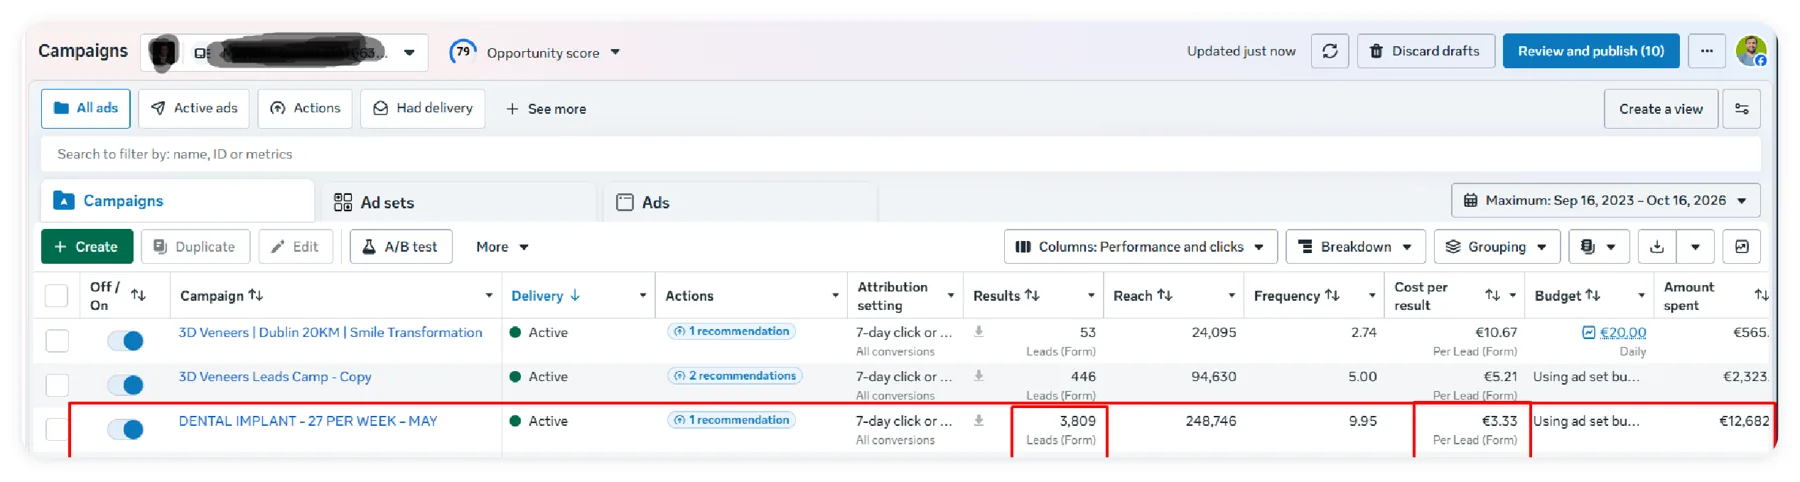Switch to the Ad sets tab

tap(459, 202)
